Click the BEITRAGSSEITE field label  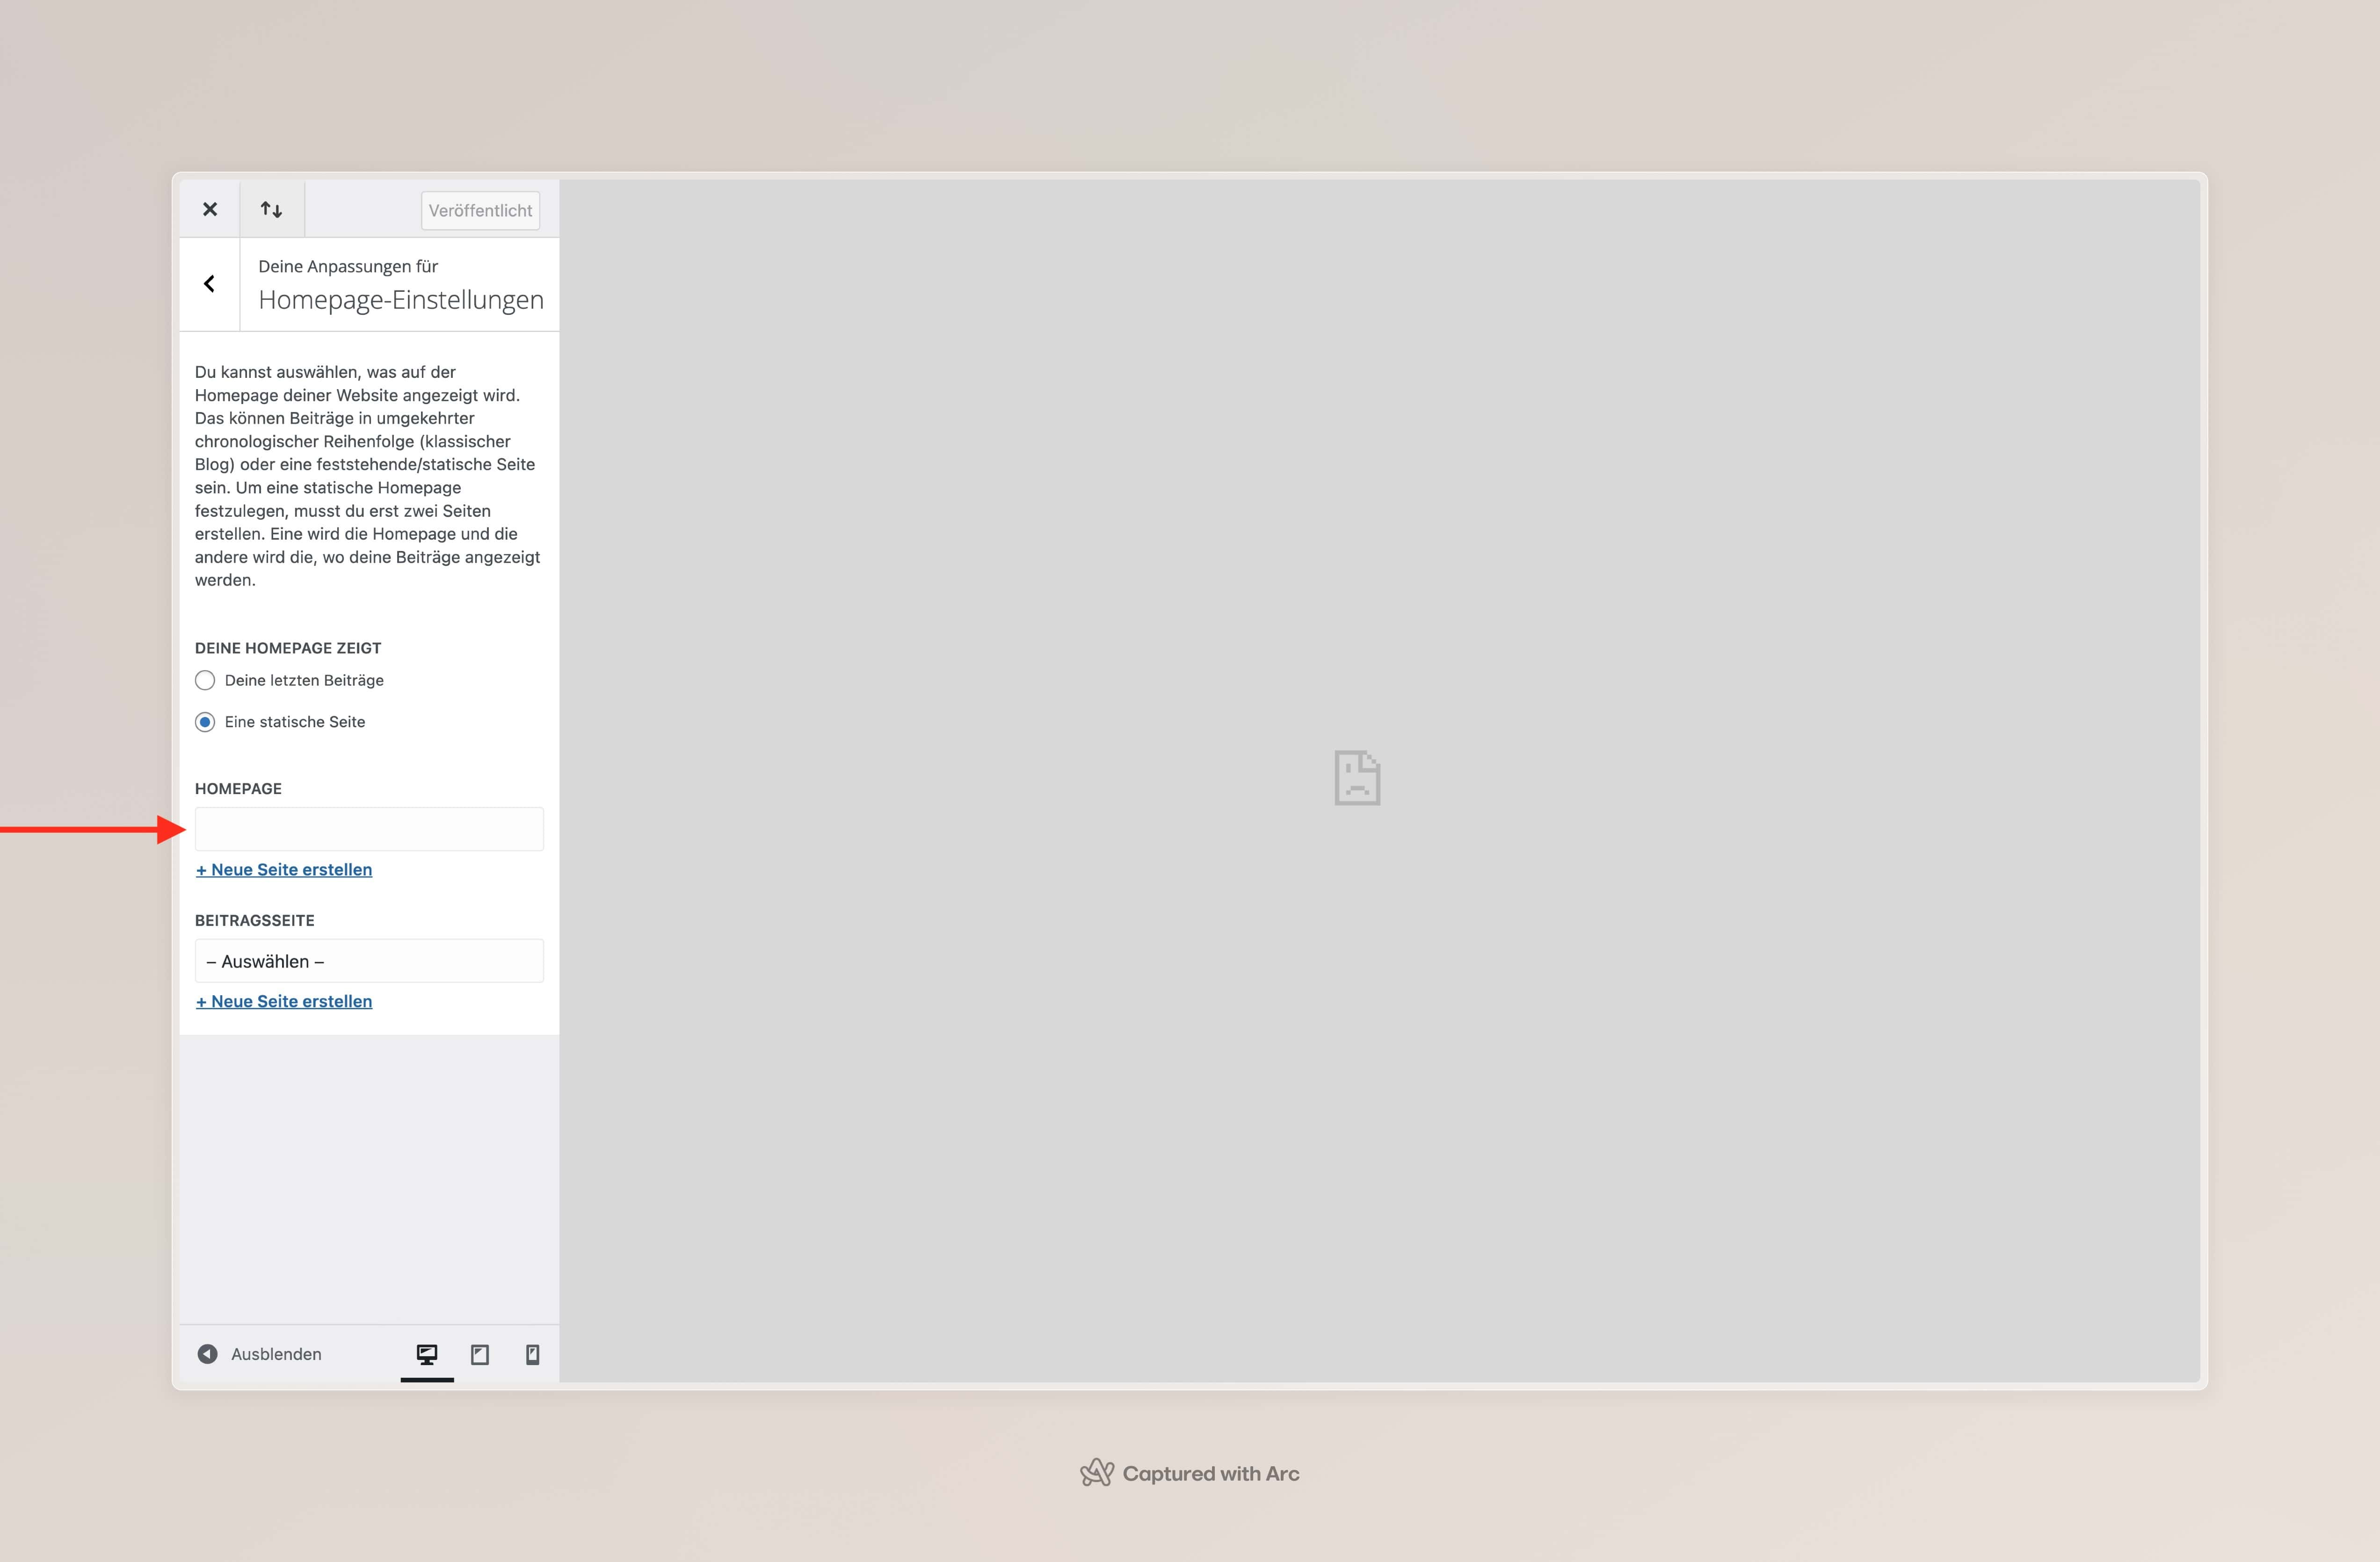click(x=254, y=920)
